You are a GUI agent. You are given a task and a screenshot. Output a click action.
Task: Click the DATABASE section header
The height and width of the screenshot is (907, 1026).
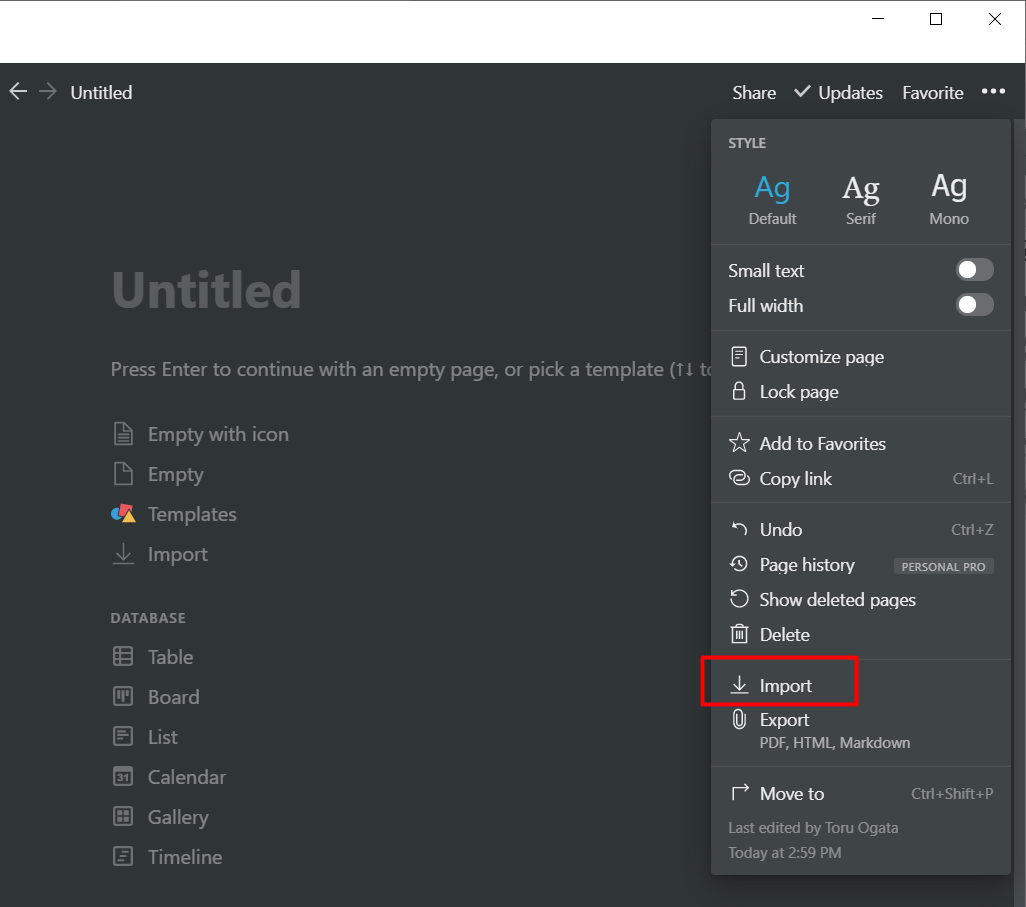[148, 618]
